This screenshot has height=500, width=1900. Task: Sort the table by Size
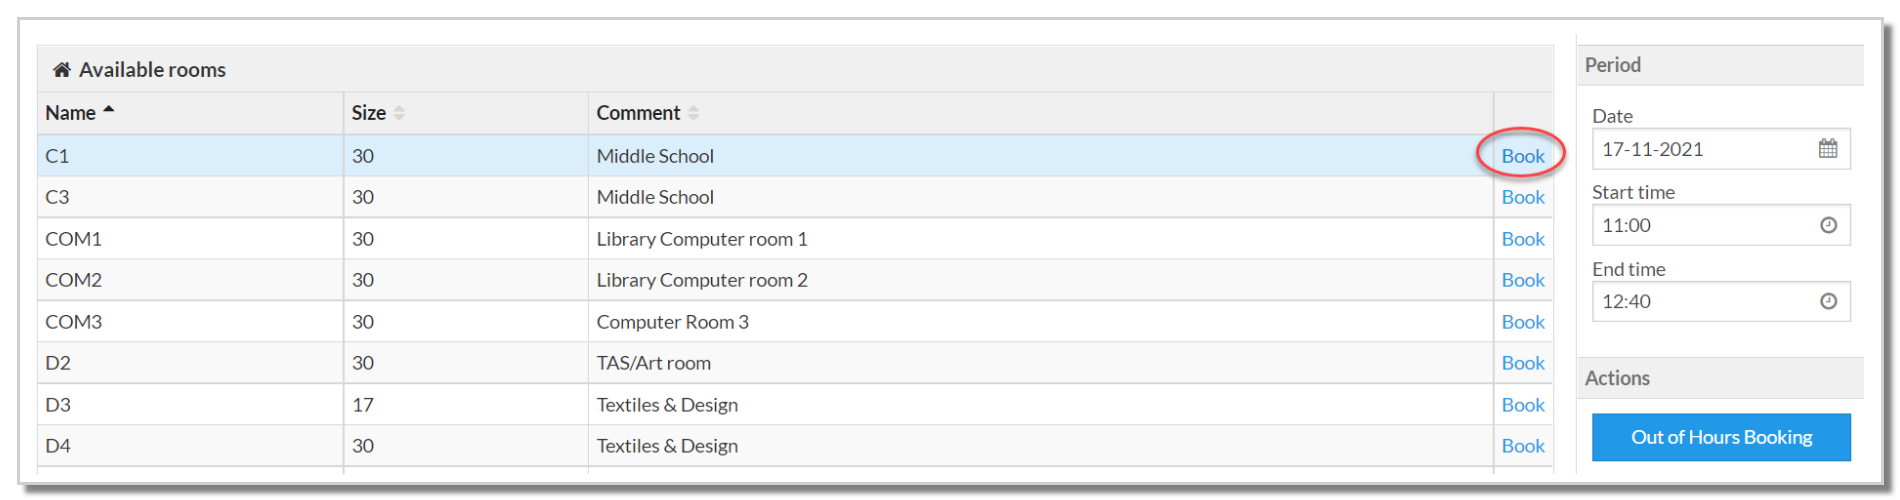pyautogui.click(x=399, y=113)
